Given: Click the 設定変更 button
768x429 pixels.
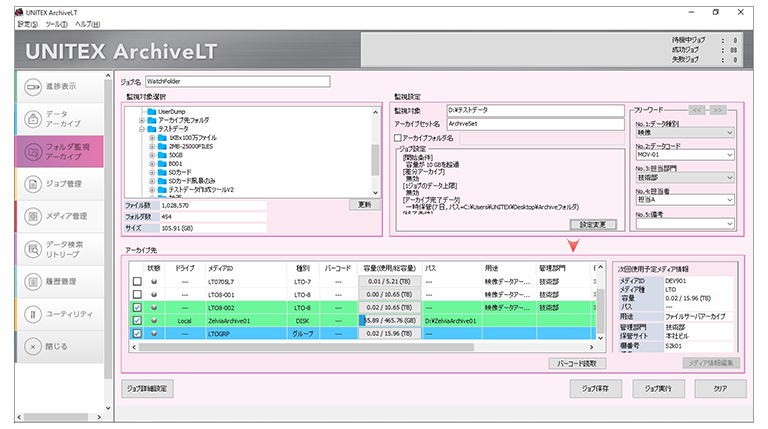Looking at the screenshot, I should tap(599, 224).
